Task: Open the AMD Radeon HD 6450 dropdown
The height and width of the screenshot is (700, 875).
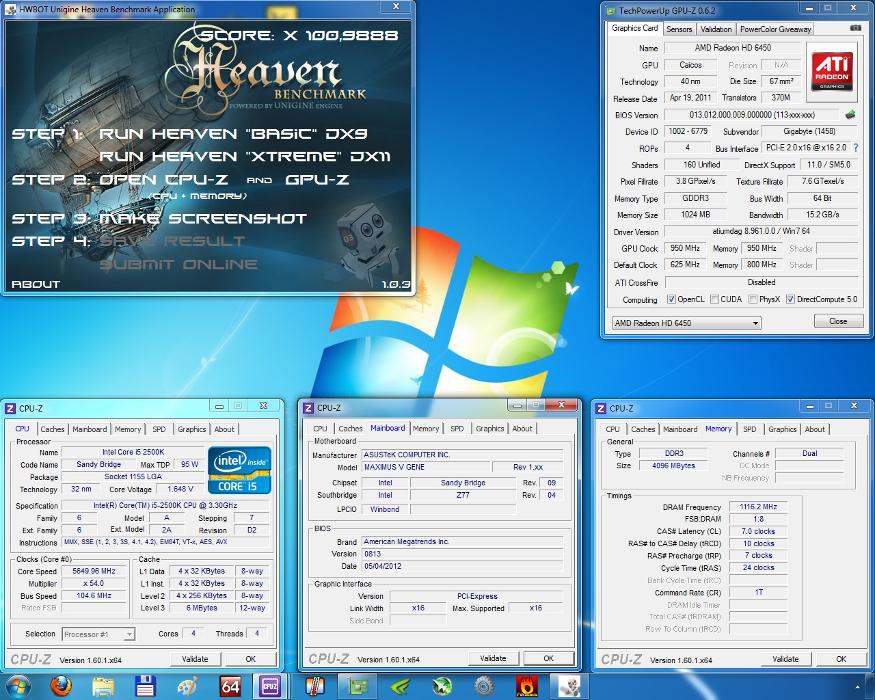Action: (x=686, y=323)
